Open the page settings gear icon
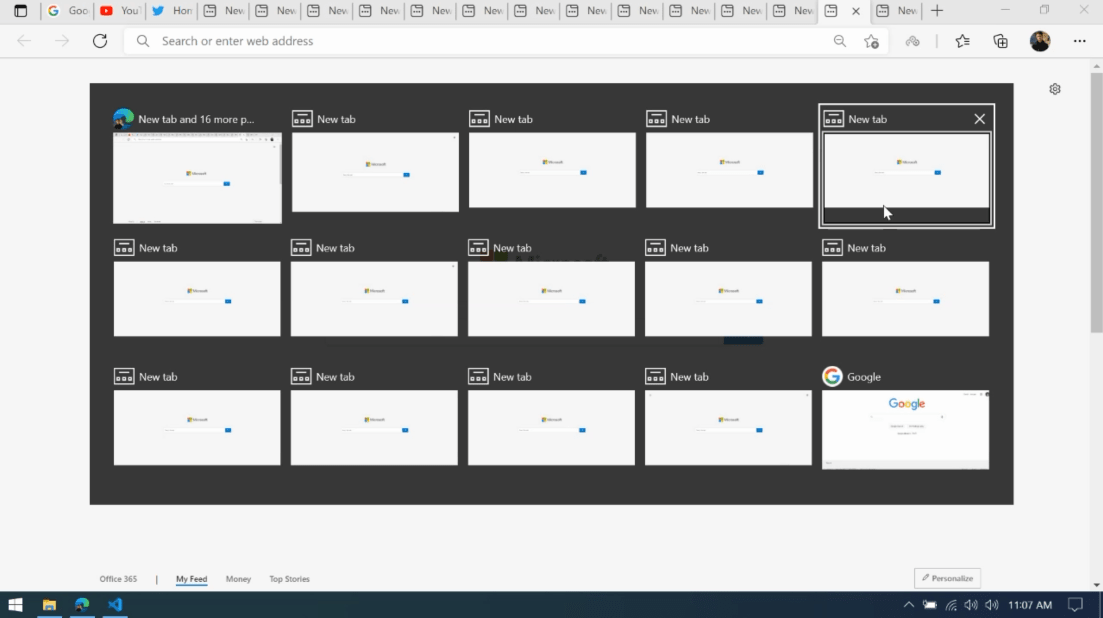Viewport: 1103px width, 618px height. (x=1054, y=89)
